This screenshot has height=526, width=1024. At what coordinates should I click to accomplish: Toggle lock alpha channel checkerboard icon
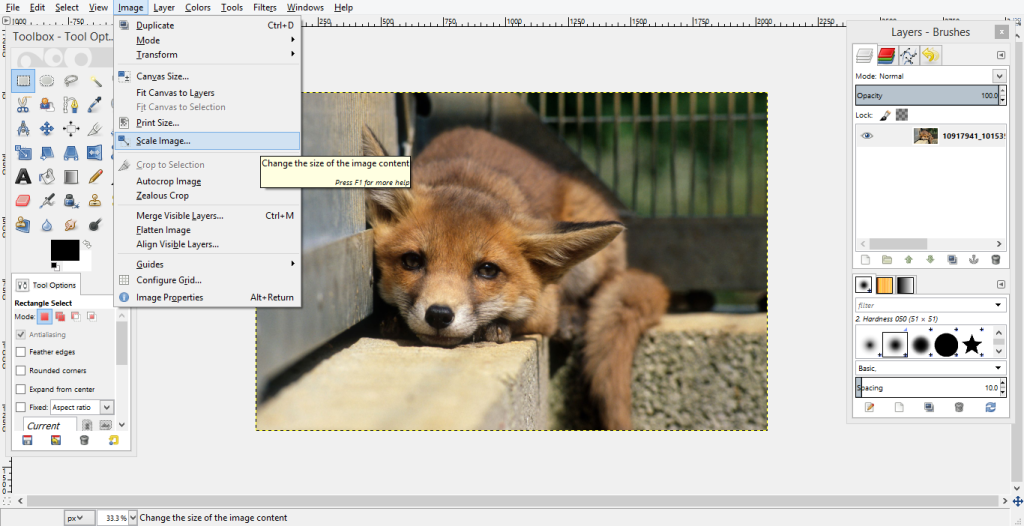[x=901, y=115]
